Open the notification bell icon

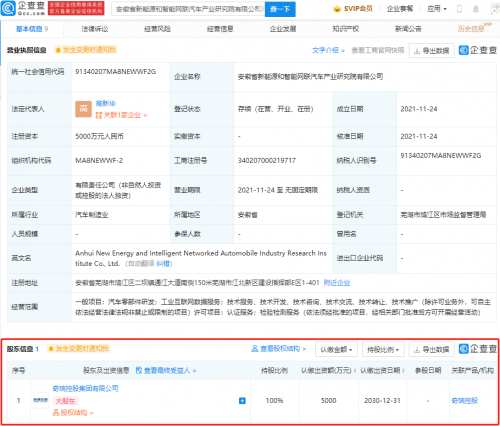coord(476,9)
